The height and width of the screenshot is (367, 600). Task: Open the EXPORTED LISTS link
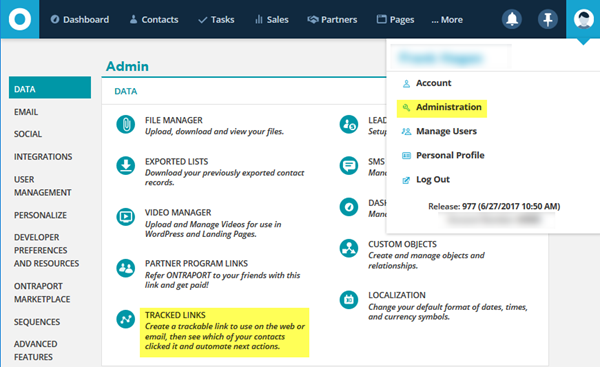tap(176, 162)
